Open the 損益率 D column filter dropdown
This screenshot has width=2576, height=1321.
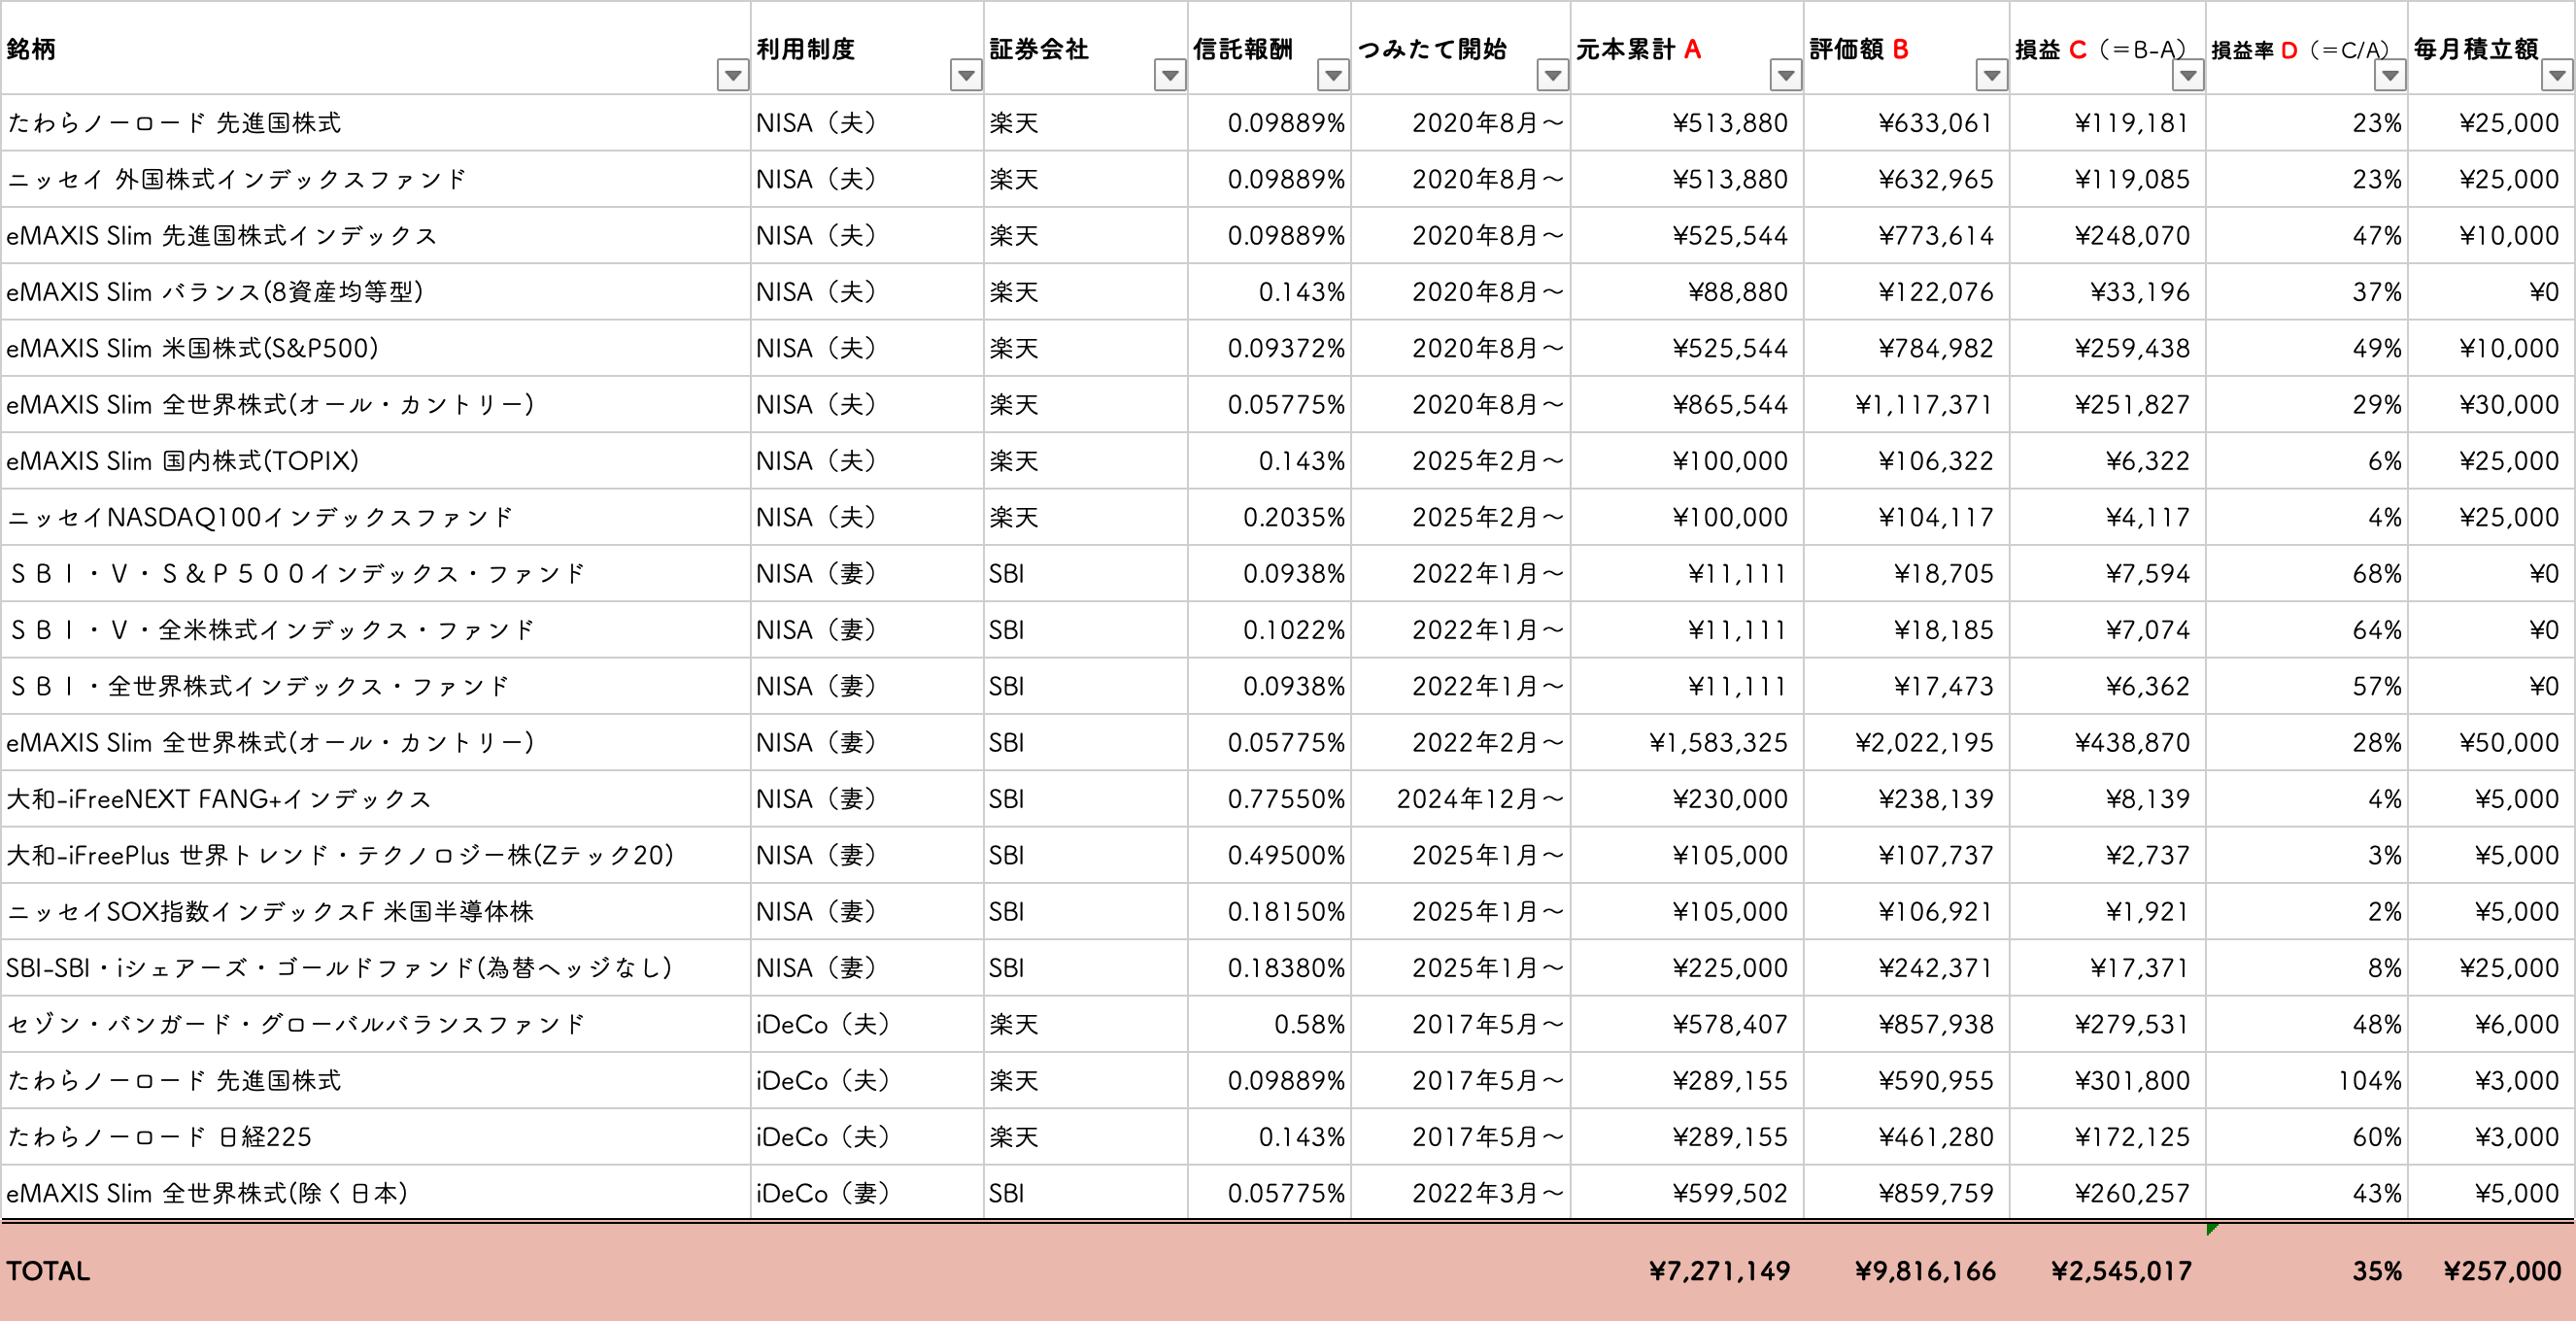click(x=2390, y=75)
